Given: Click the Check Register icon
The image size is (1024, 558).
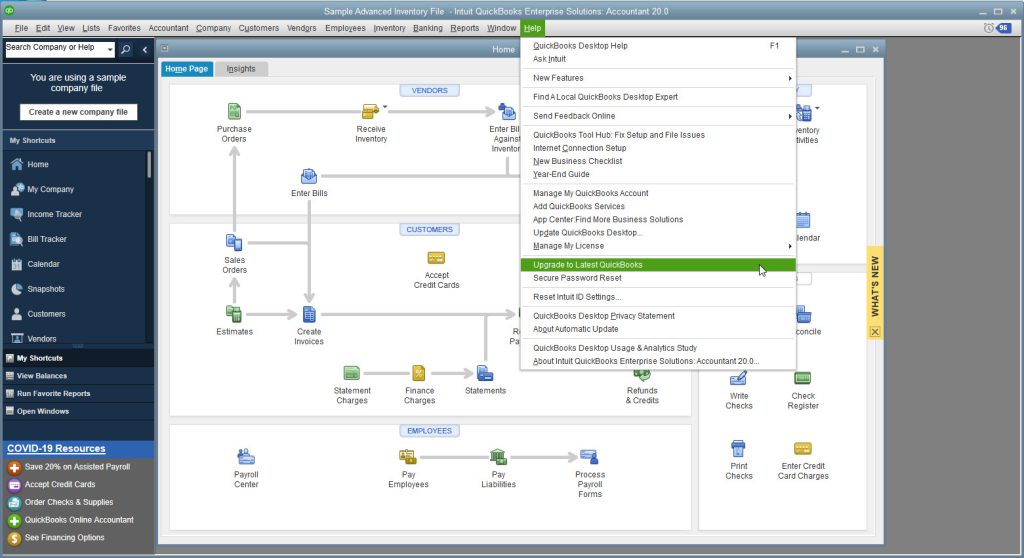Looking at the screenshot, I should [x=803, y=378].
